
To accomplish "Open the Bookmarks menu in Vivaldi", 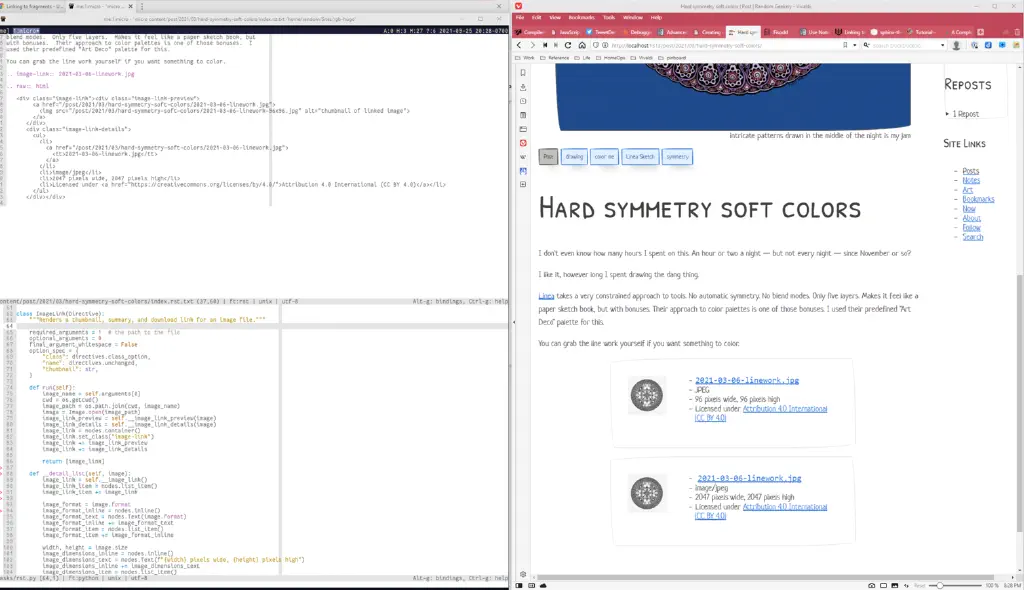I will click(x=581, y=18).
